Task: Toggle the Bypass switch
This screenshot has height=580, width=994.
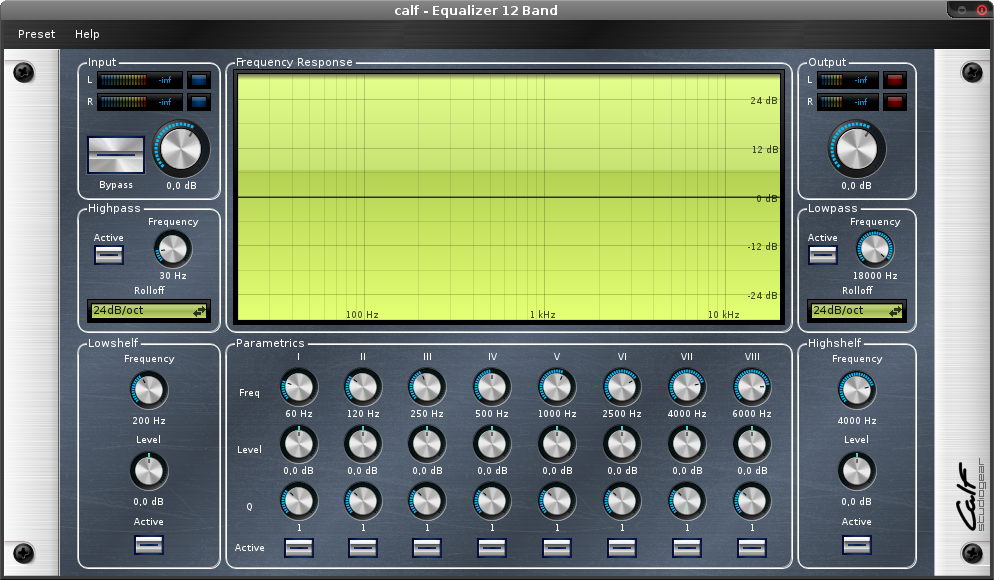Action: coord(116,157)
